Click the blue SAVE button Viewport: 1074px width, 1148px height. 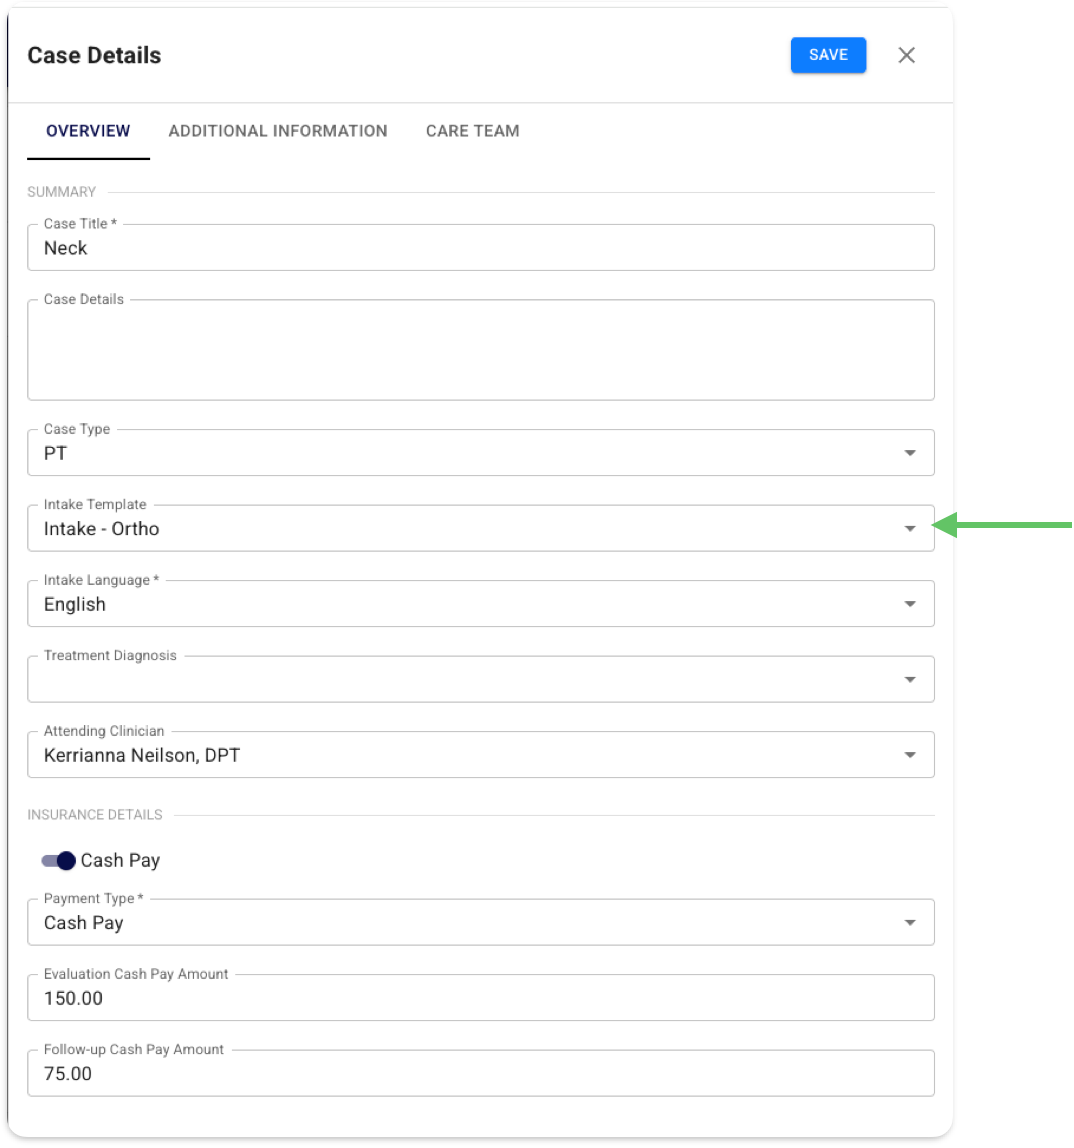point(828,55)
